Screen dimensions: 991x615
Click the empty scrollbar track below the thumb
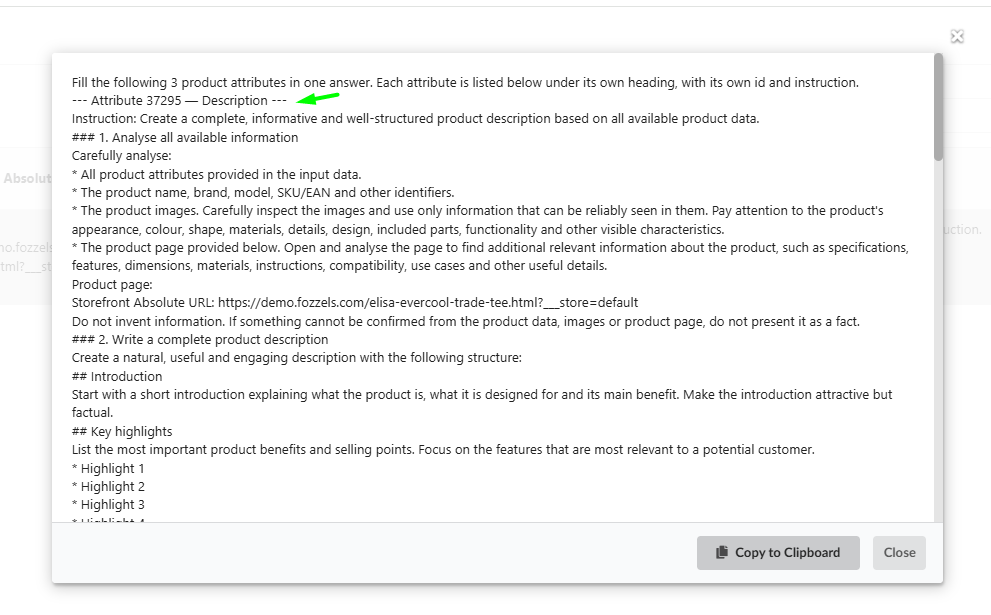tap(938, 341)
